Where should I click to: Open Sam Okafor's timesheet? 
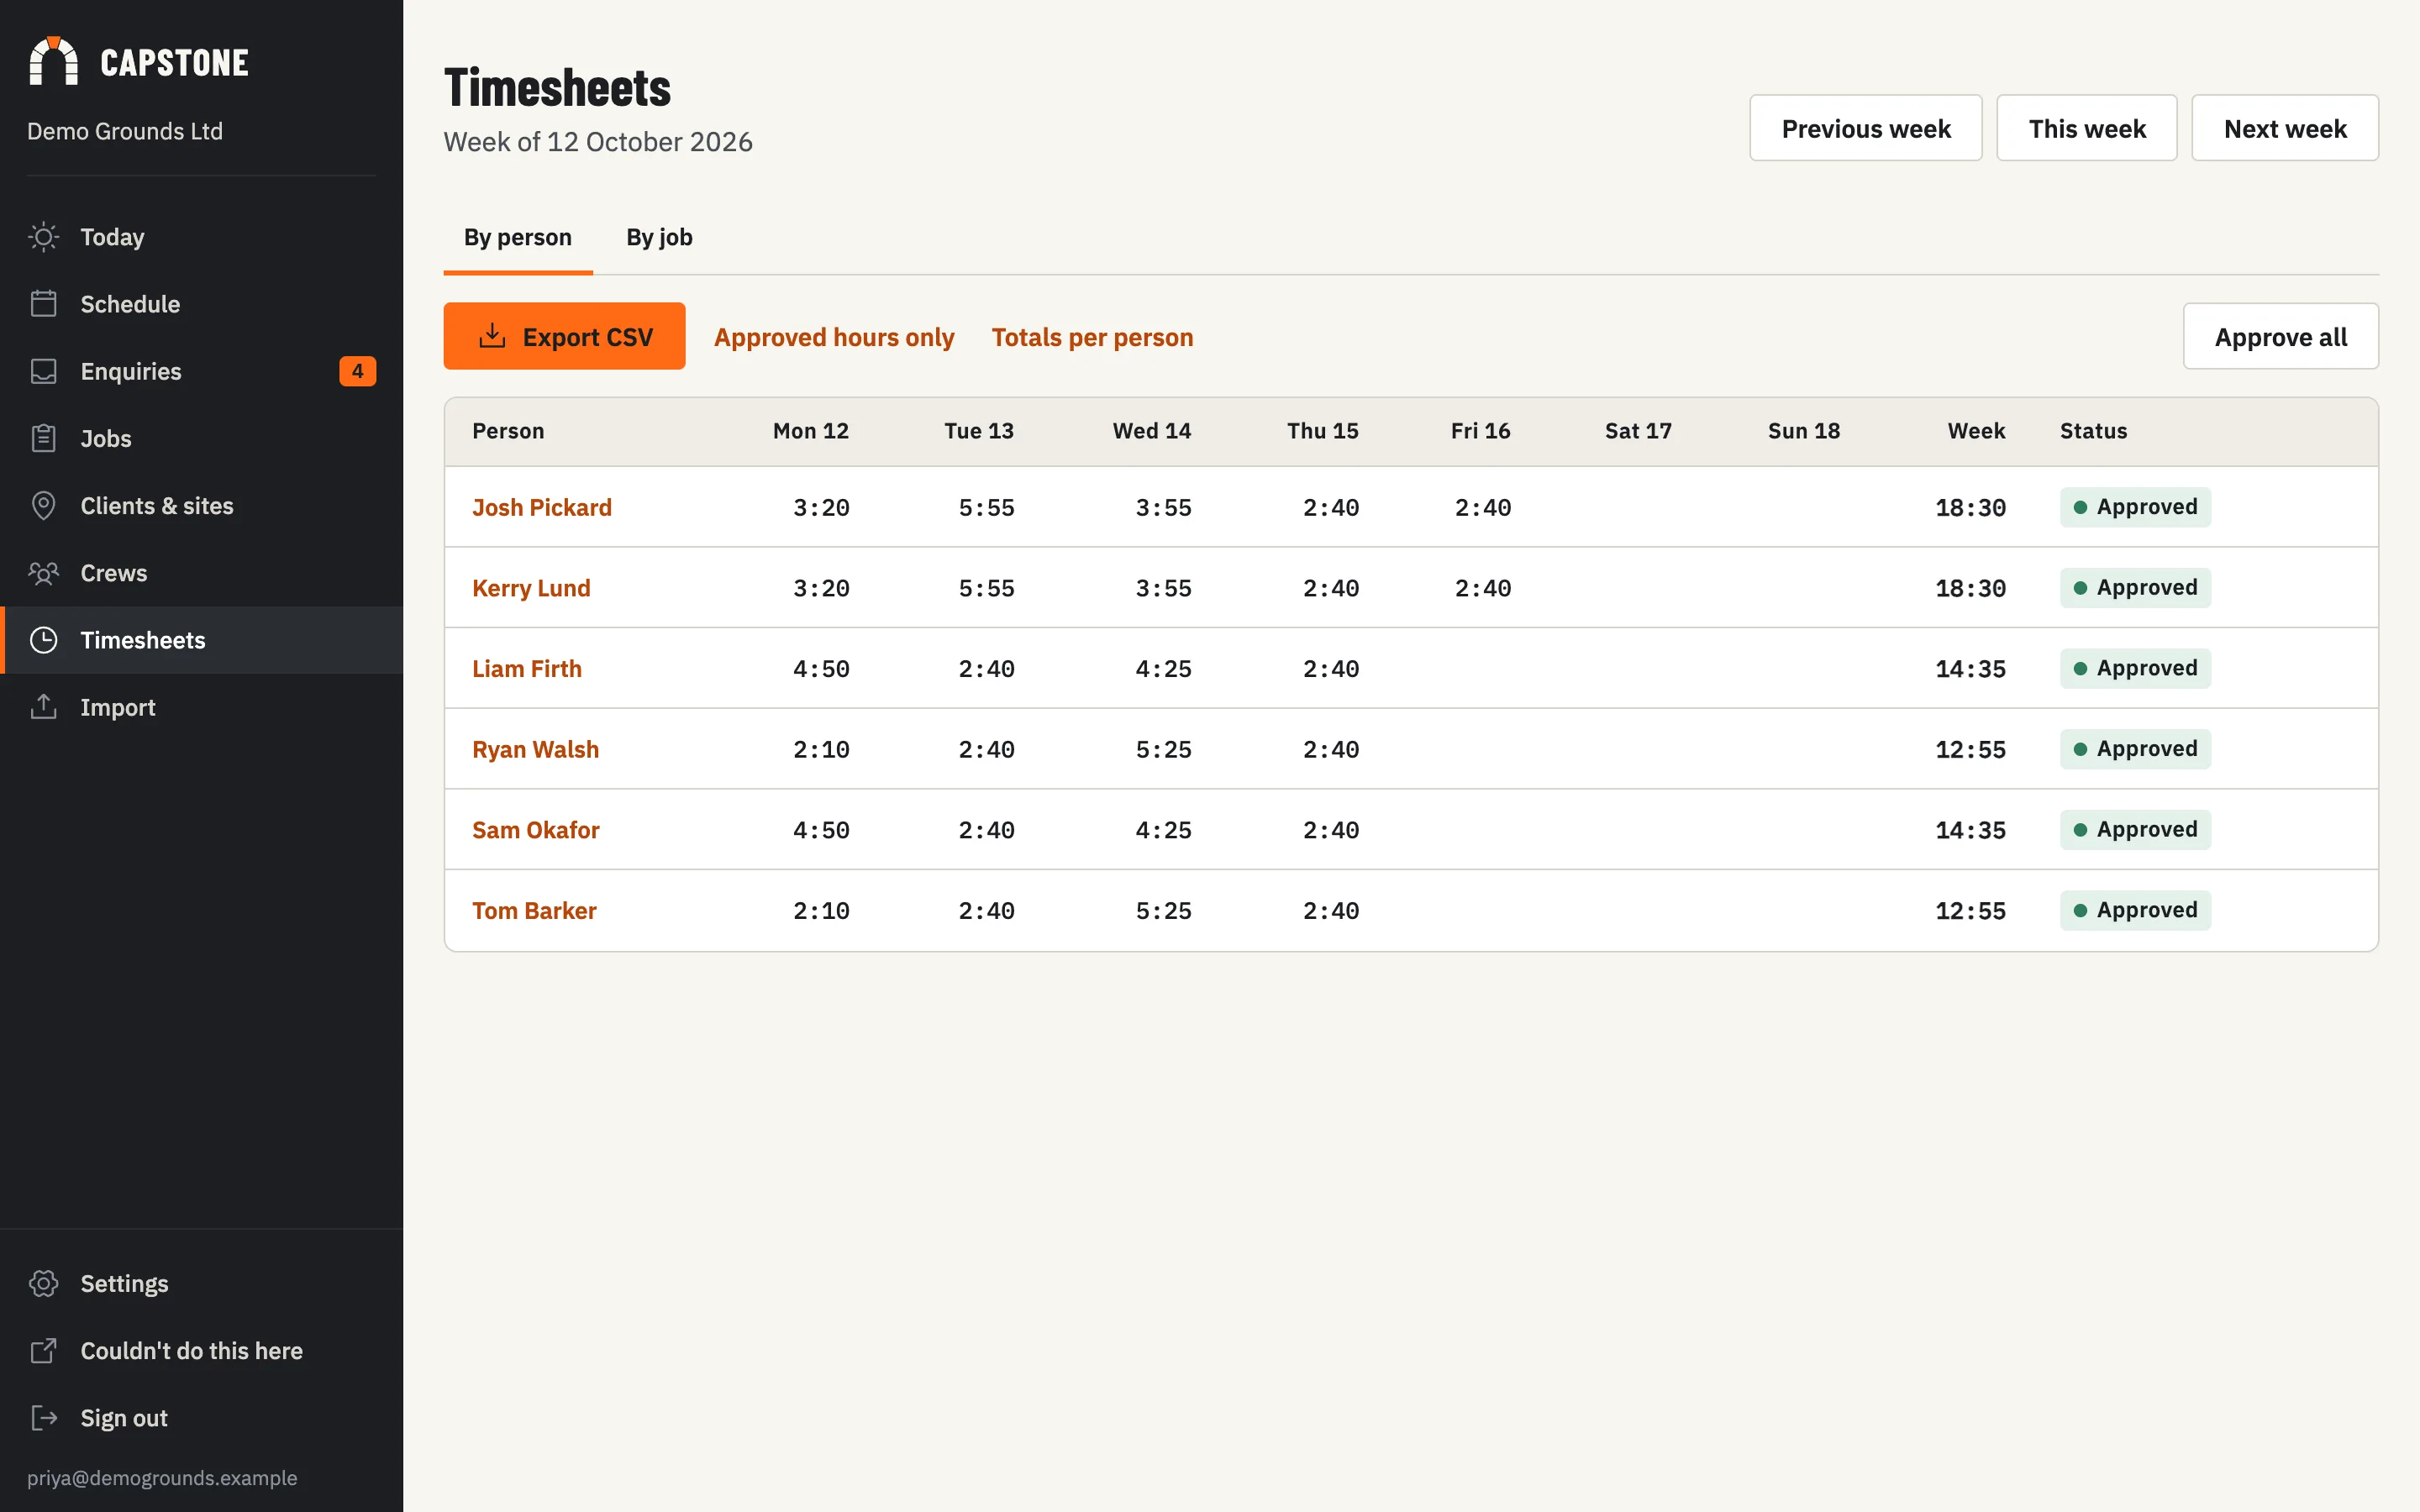tap(535, 830)
